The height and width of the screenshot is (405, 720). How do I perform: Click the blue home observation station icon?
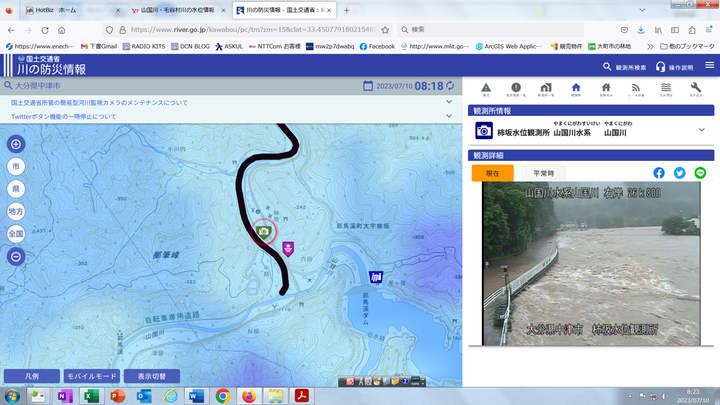pyautogui.click(x=576, y=90)
